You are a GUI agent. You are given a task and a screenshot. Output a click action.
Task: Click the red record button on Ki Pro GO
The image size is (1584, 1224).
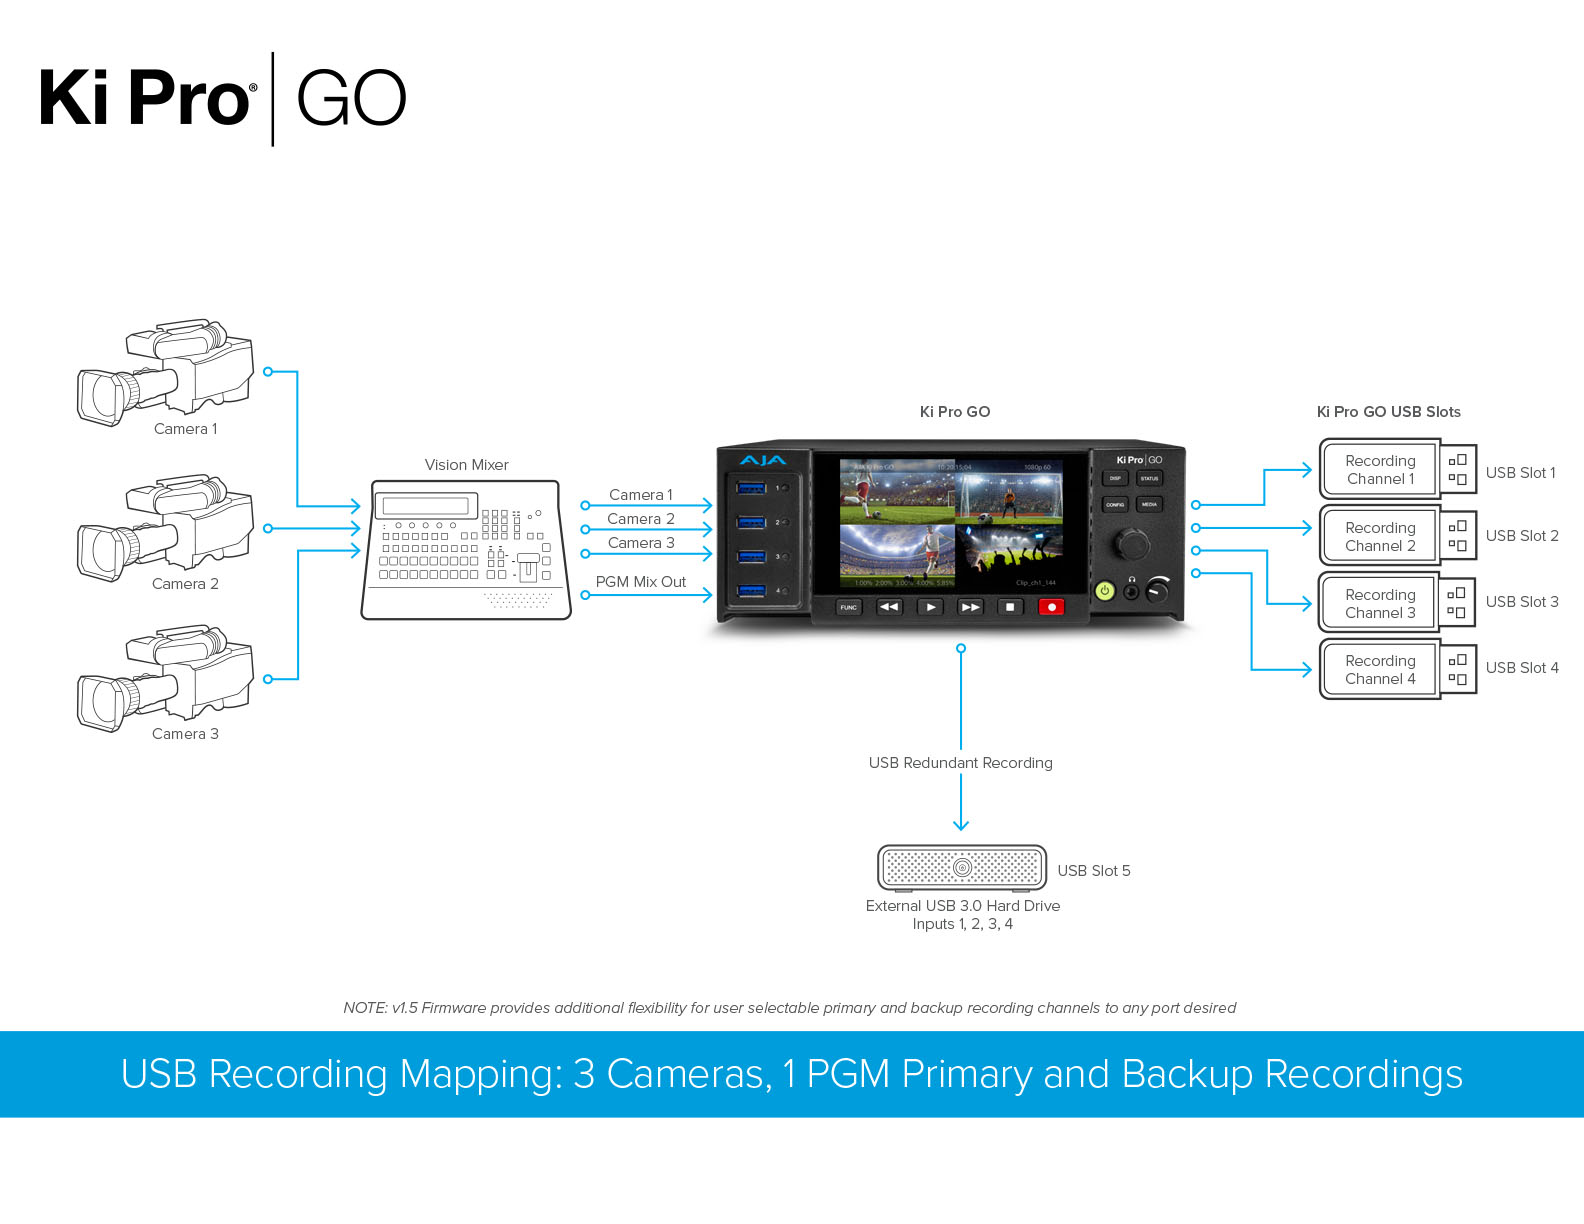point(1051,607)
